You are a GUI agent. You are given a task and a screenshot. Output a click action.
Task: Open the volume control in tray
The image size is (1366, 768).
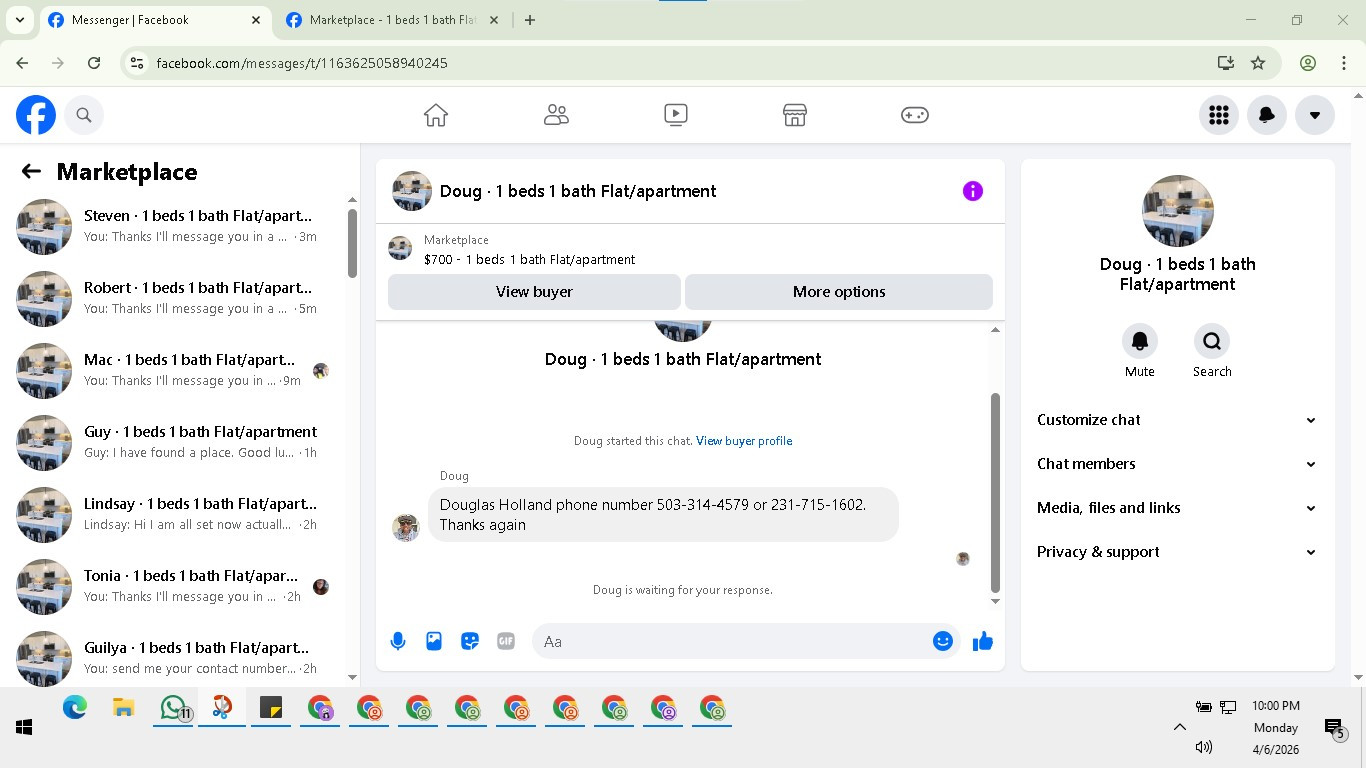point(1204,747)
